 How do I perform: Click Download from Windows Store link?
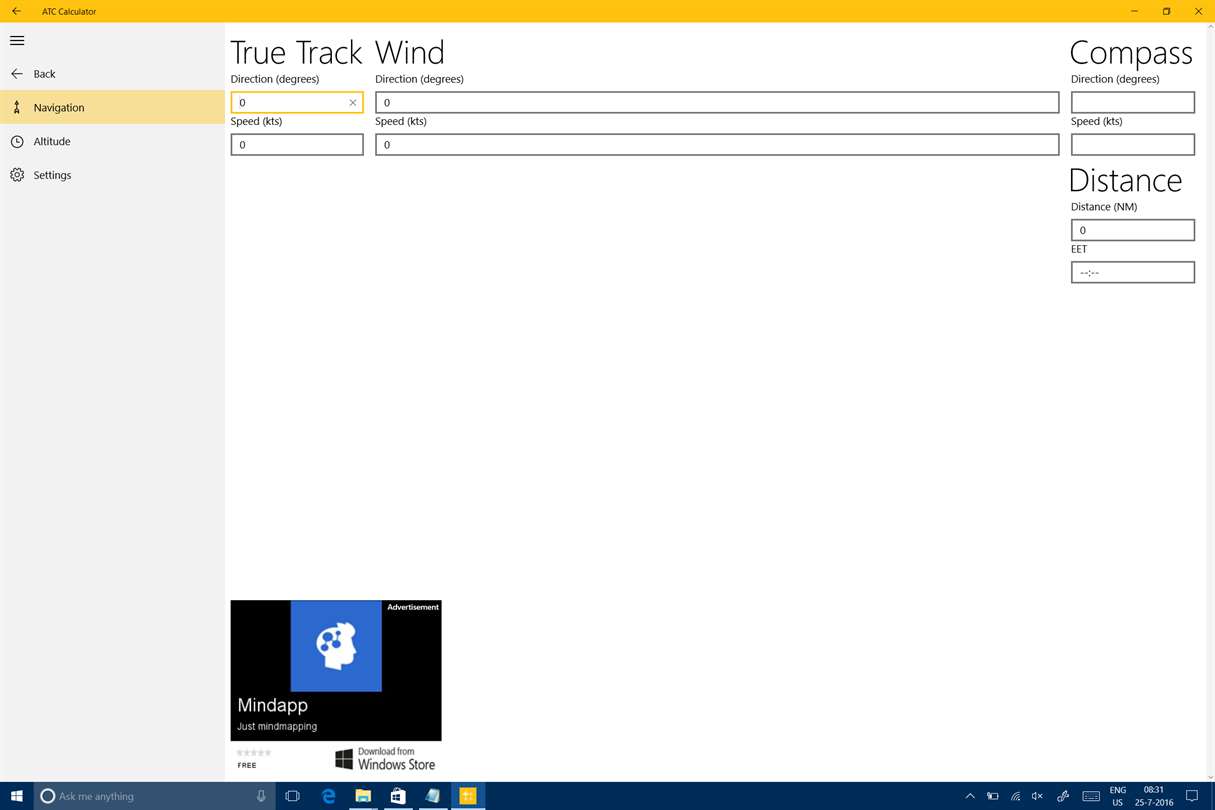click(385, 759)
